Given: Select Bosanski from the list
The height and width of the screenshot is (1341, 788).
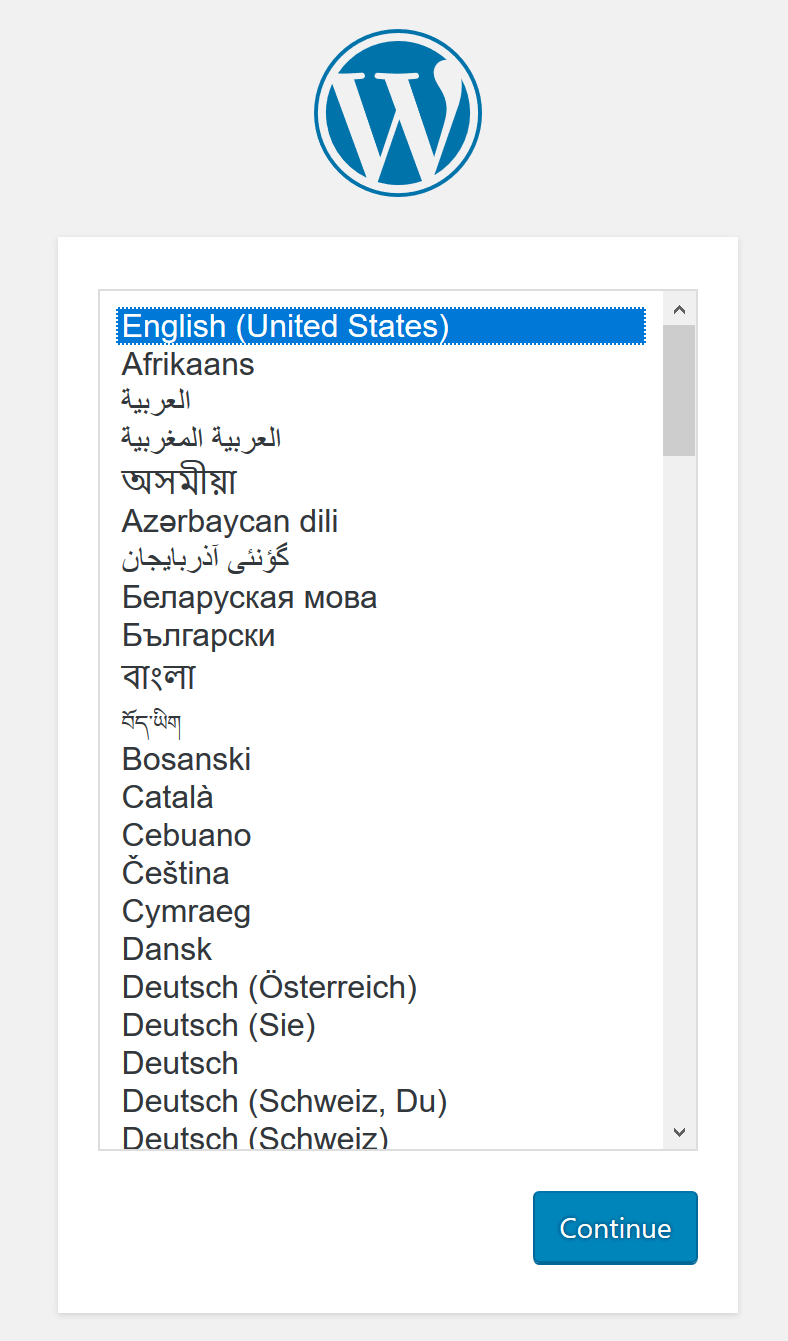Looking at the screenshot, I should click(x=381, y=759).
